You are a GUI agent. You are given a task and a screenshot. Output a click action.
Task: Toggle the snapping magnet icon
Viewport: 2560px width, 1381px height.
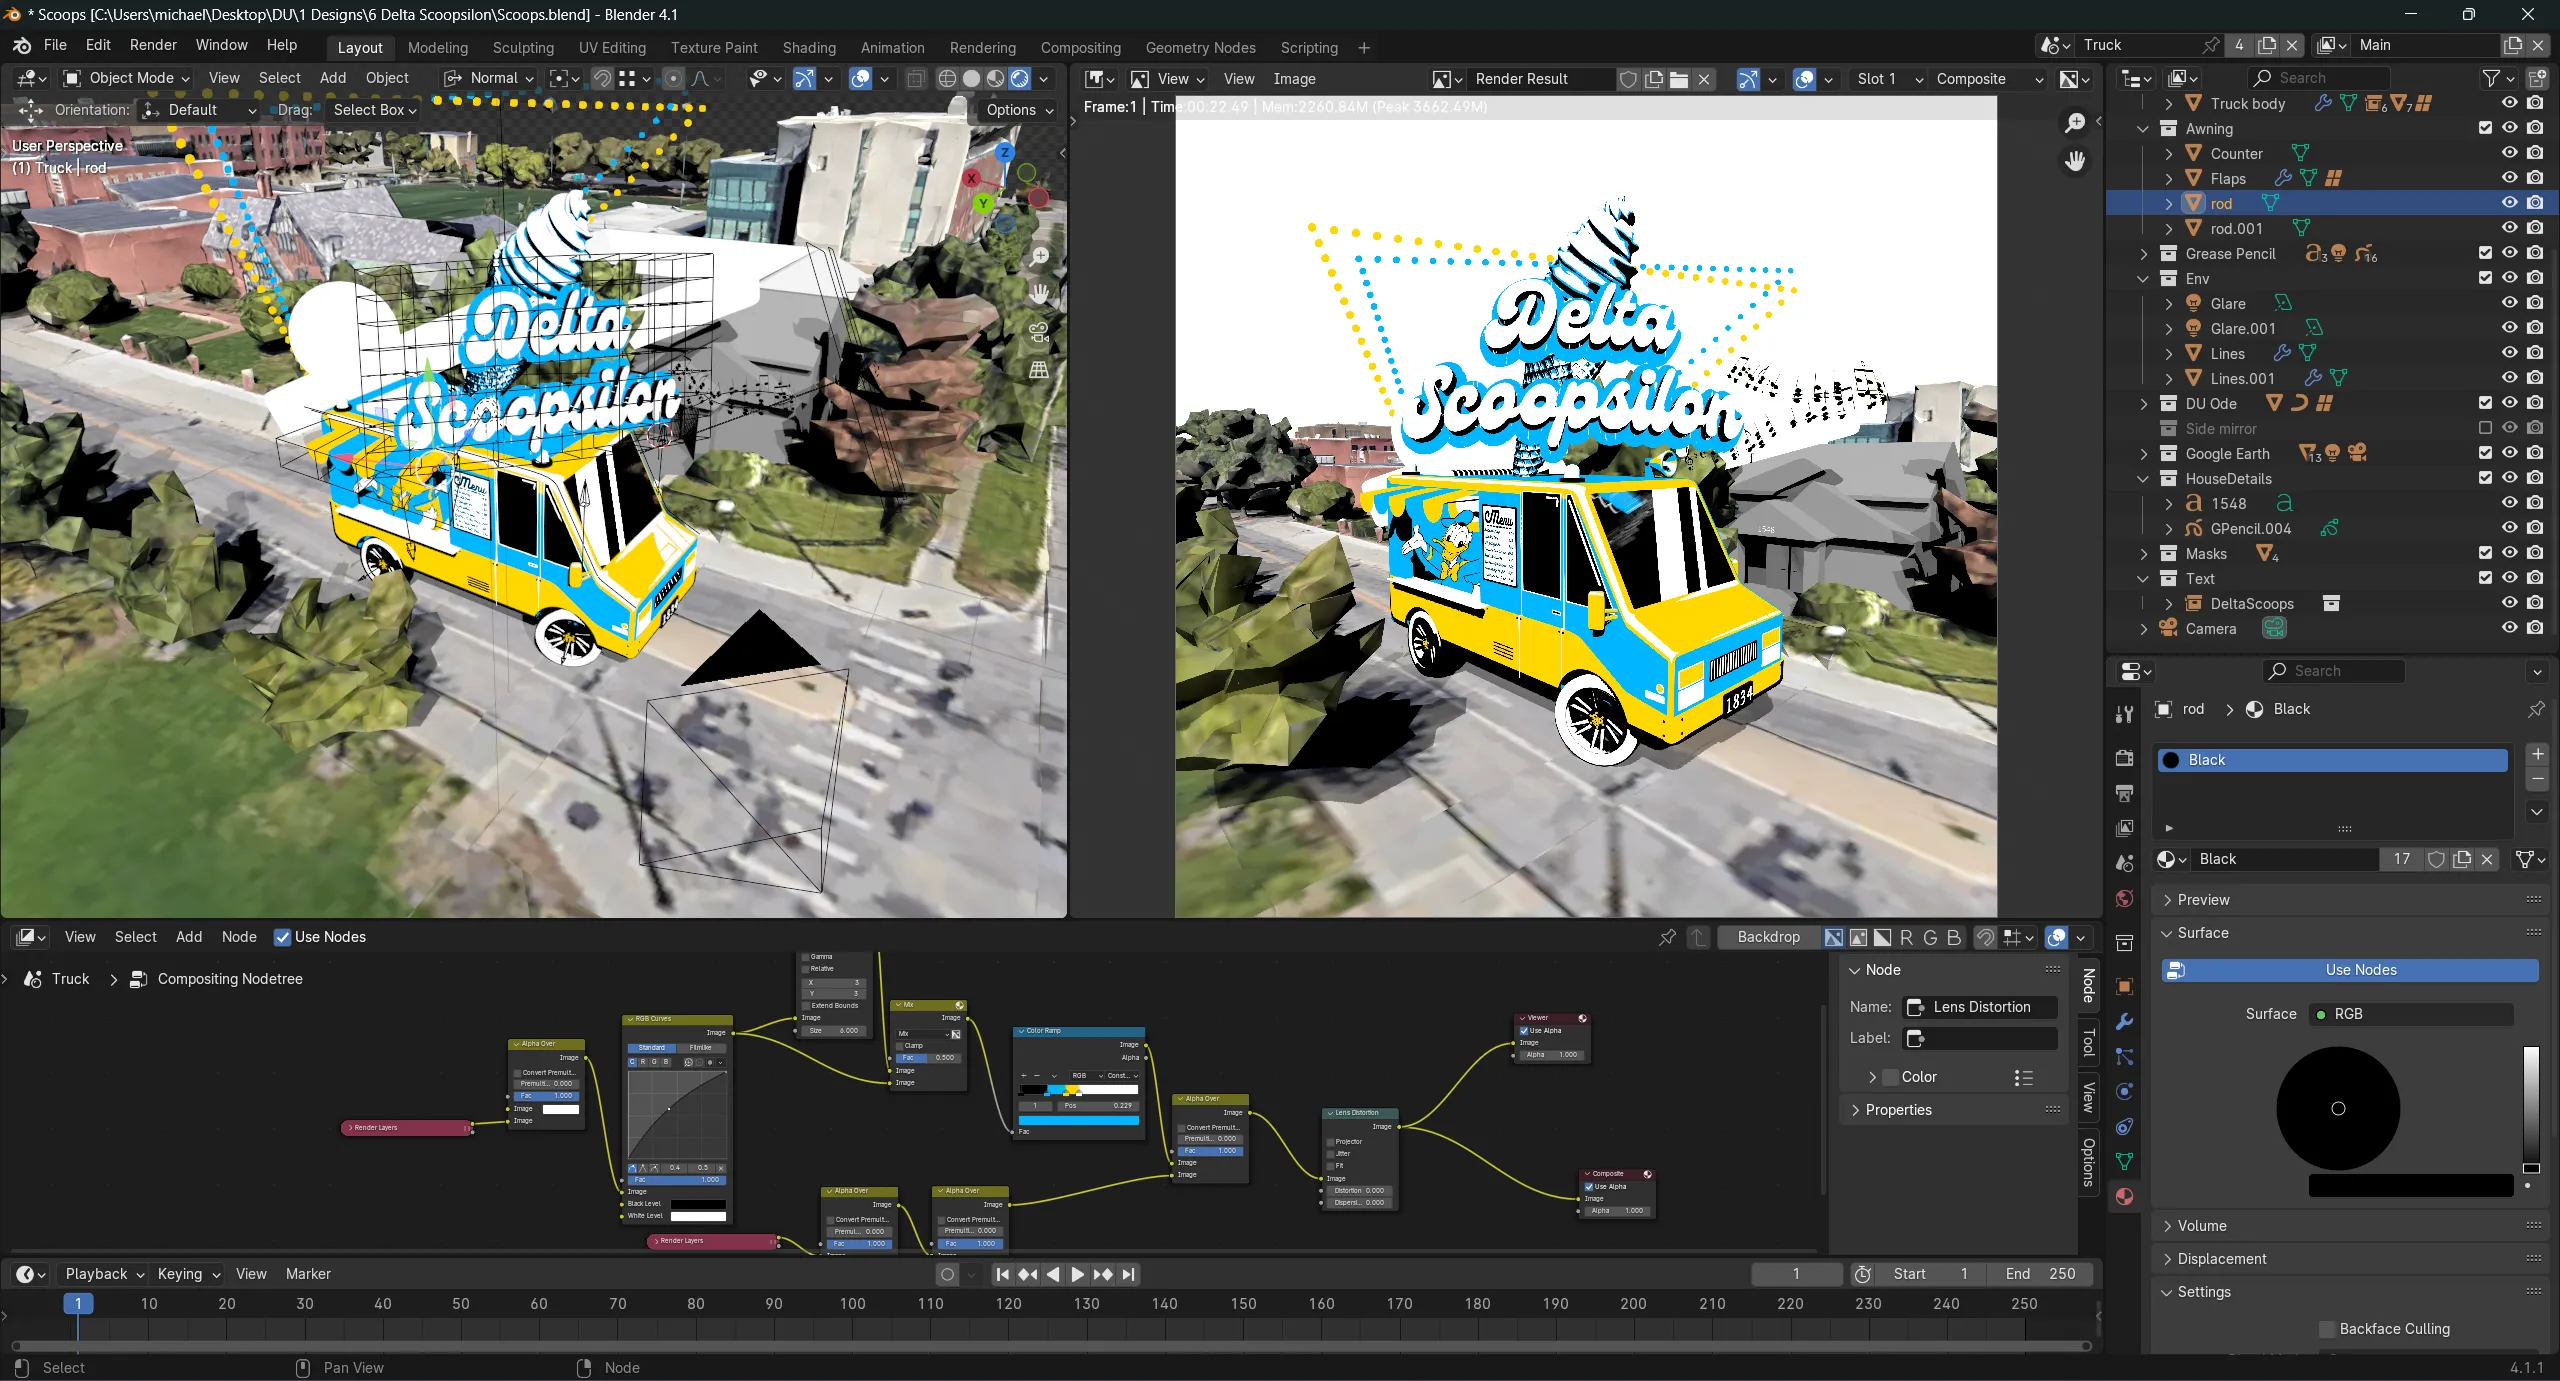(602, 78)
